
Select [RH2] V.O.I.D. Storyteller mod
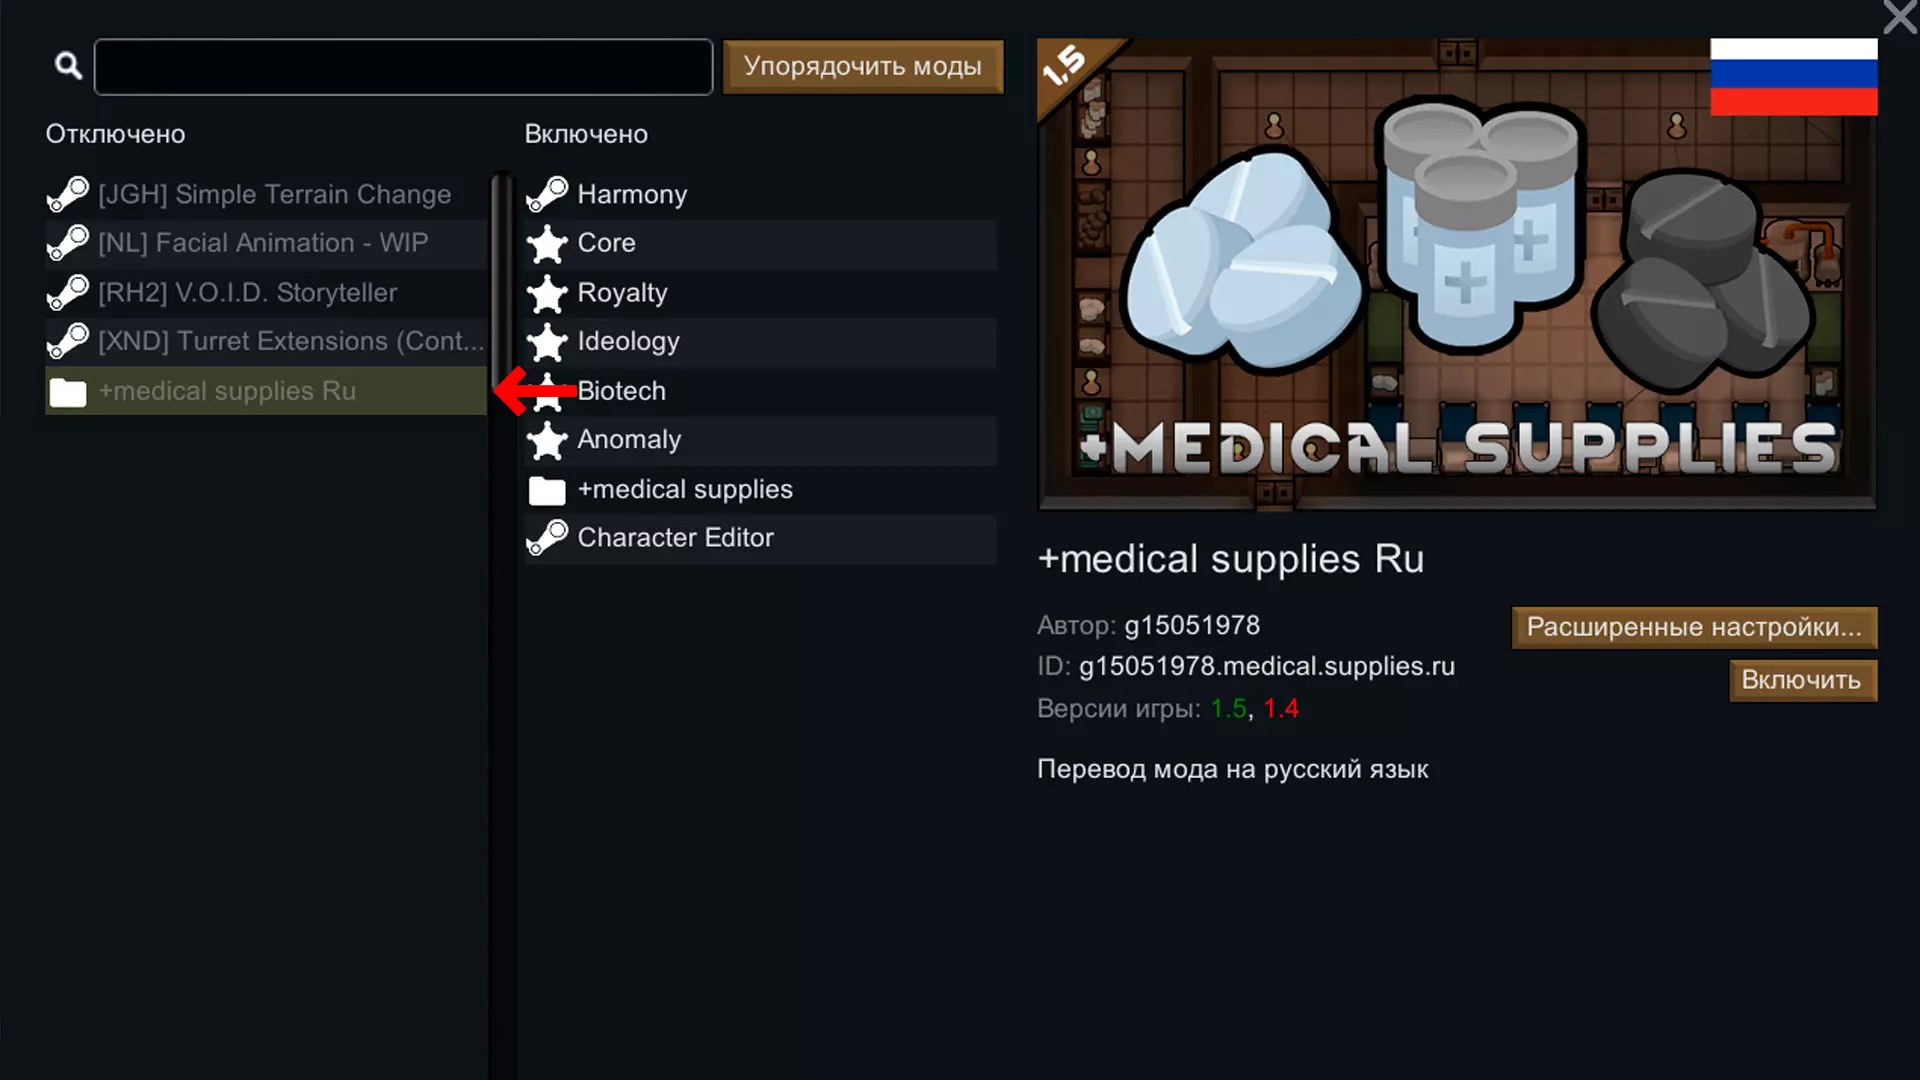[x=266, y=293]
